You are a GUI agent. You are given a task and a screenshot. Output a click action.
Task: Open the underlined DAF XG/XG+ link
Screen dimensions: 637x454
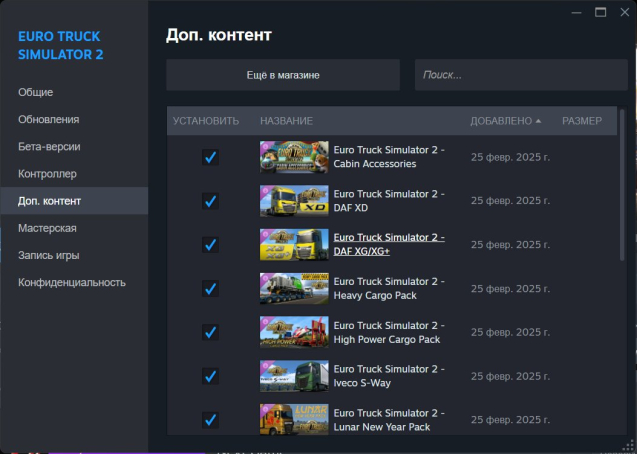click(389, 244)
